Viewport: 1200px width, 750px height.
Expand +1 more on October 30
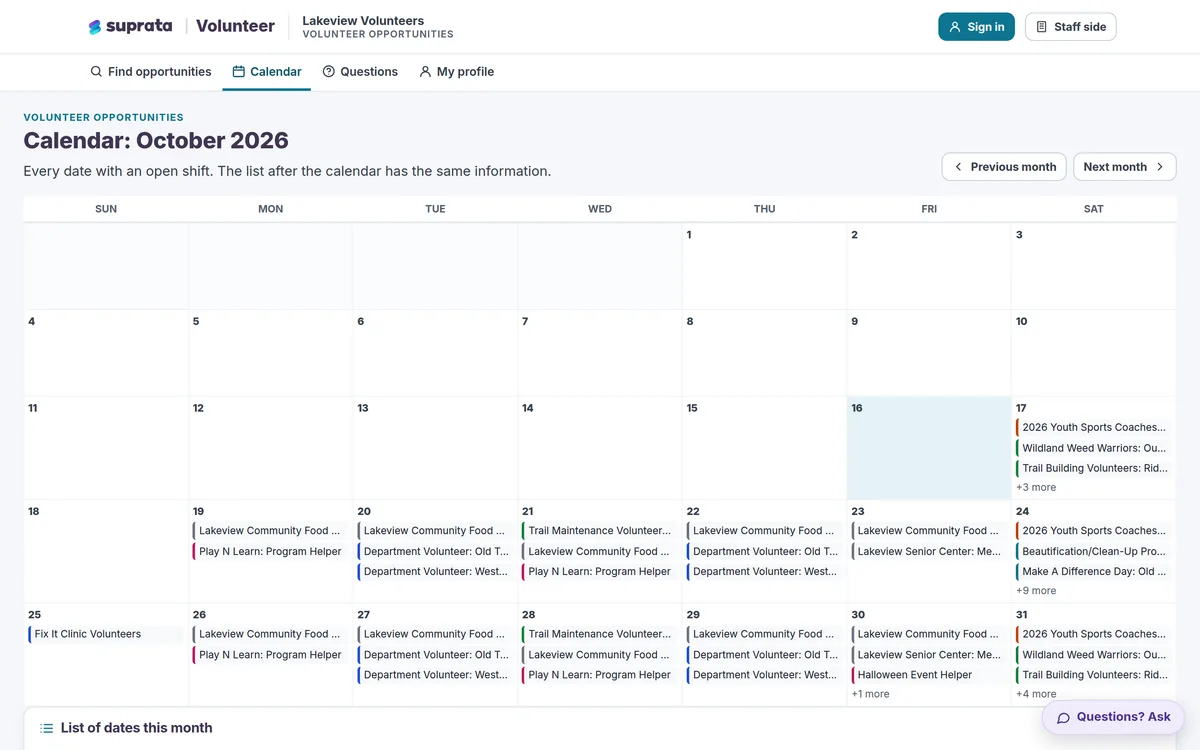point(870,694)
